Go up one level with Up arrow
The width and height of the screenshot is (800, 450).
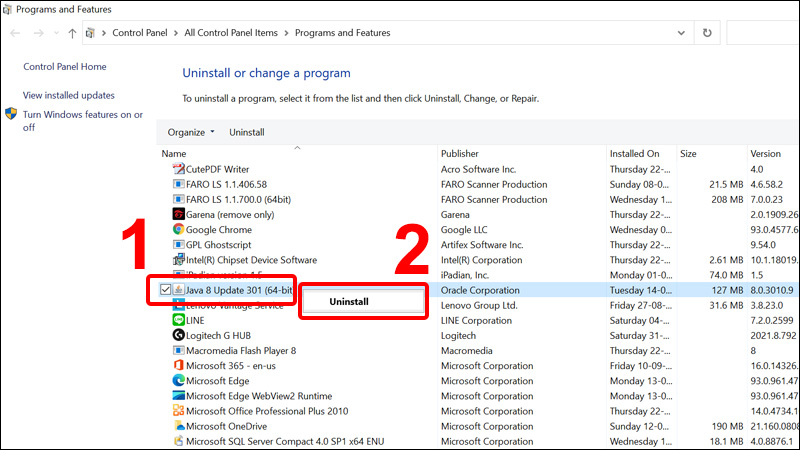[72, 33]
